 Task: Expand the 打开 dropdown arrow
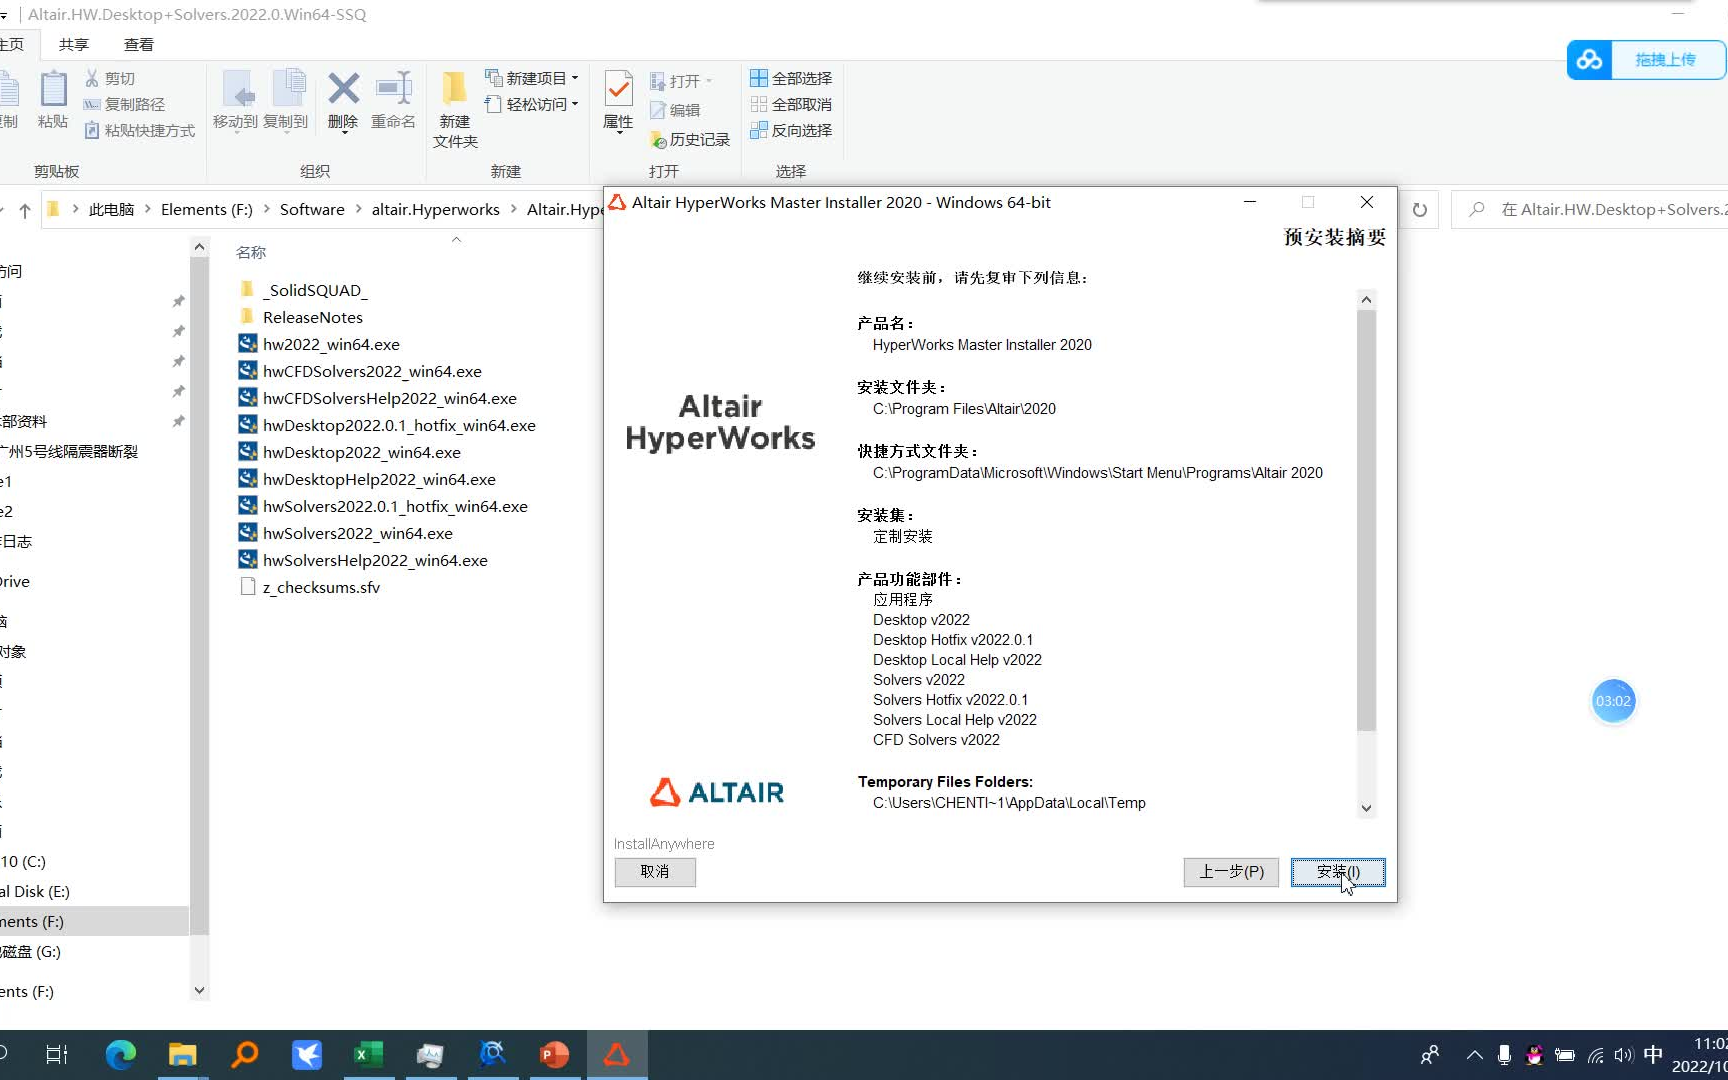pos(709,79)
